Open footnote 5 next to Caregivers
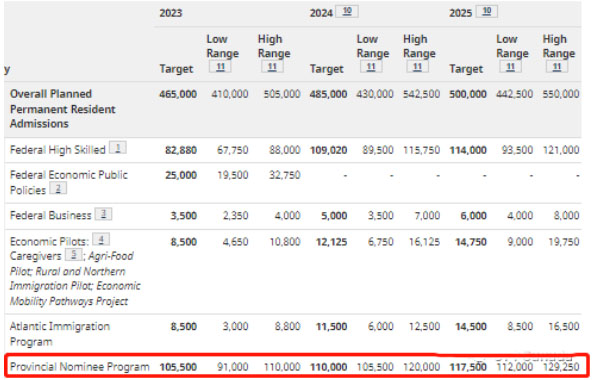 click(74, 255)
